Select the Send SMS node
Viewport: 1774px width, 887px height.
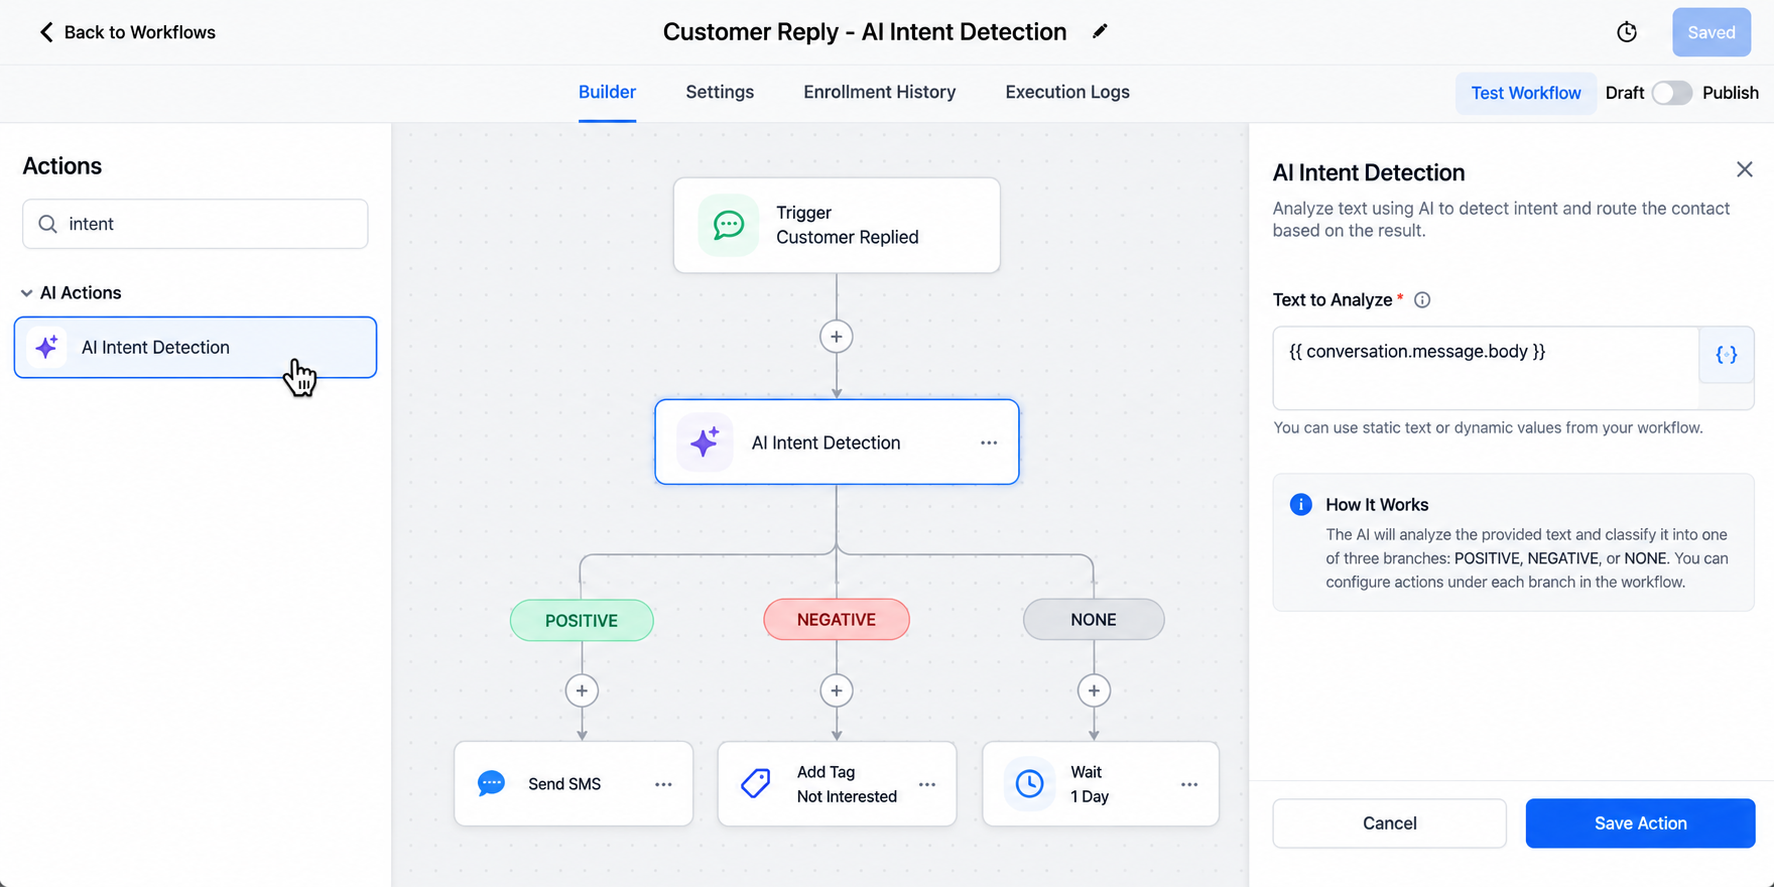point(573,783)
